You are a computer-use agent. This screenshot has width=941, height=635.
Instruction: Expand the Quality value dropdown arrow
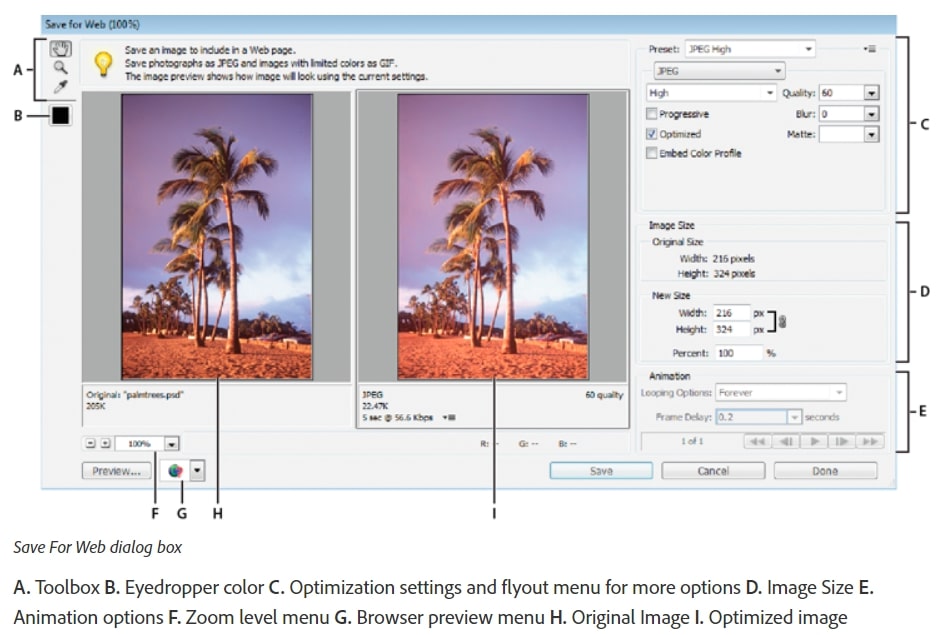pos(871,93)
